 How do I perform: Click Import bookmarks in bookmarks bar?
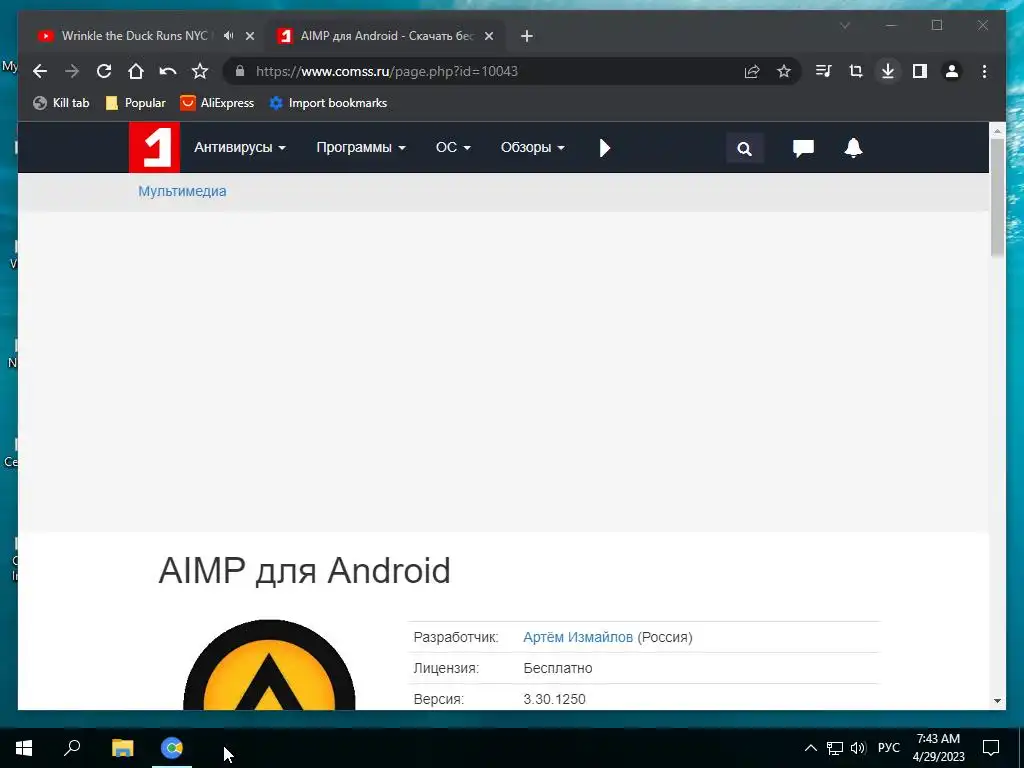coord(328,103)
